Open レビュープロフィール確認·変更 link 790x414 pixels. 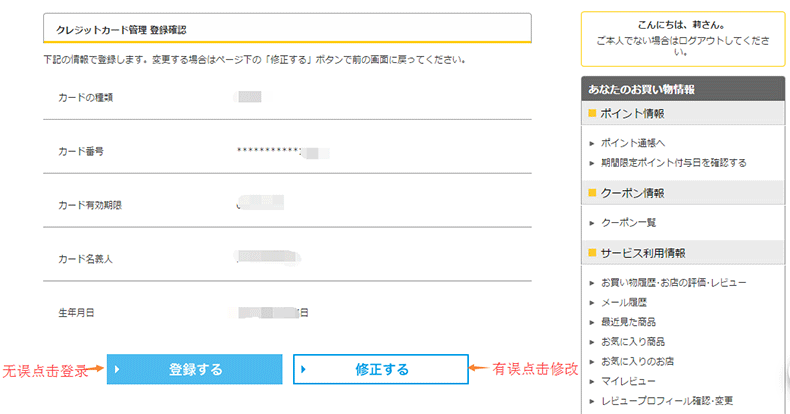click(666, 401)
